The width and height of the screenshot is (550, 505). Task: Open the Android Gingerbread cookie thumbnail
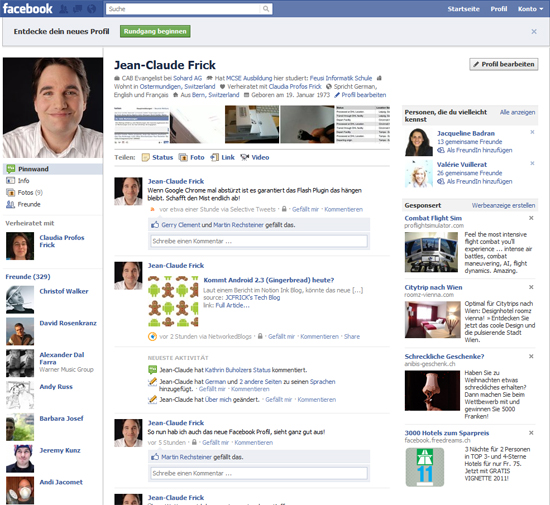[173, 301]
